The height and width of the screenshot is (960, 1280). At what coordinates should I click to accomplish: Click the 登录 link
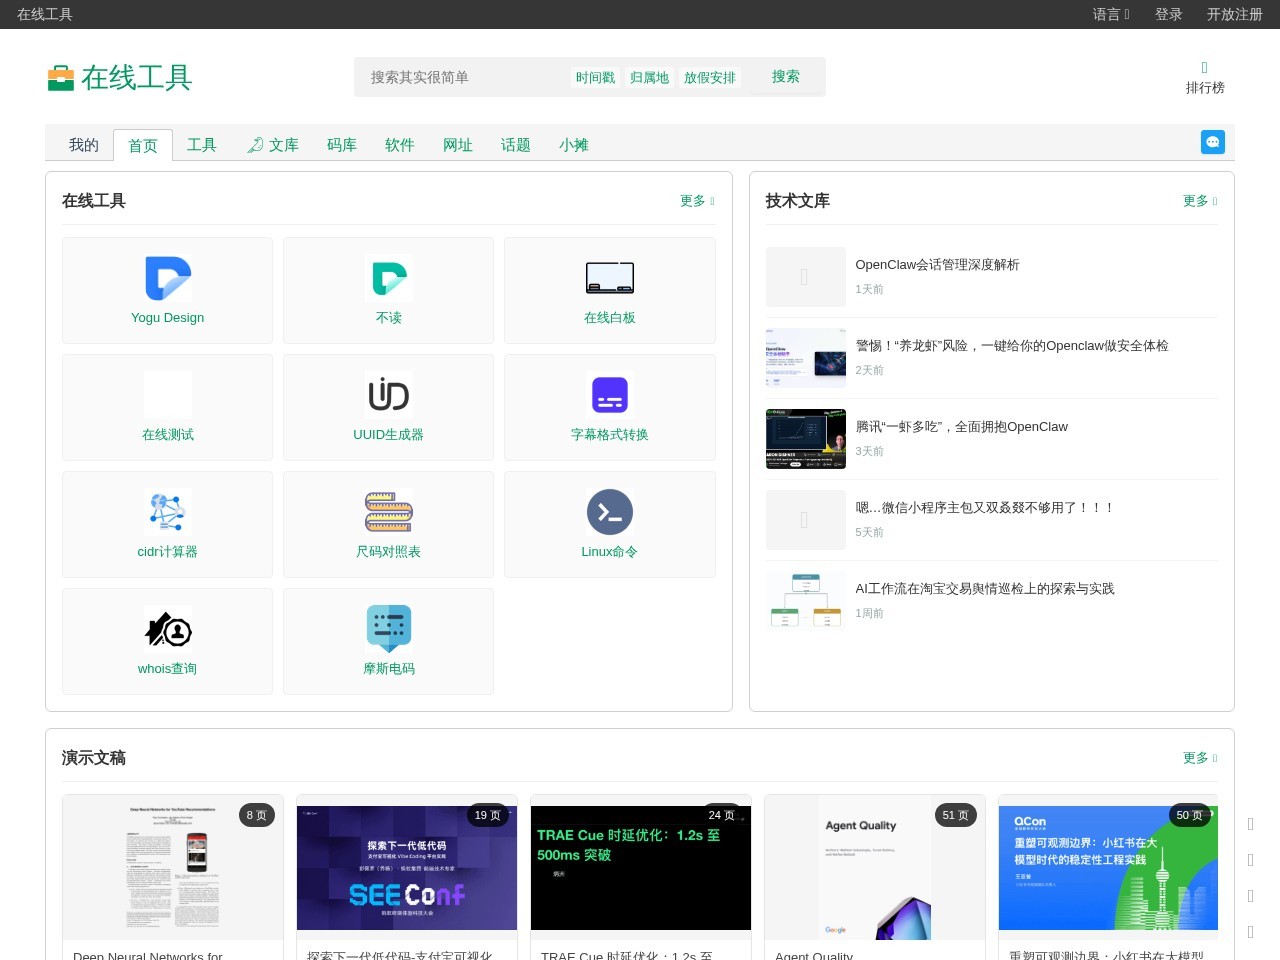click(x=1168, y=14)
